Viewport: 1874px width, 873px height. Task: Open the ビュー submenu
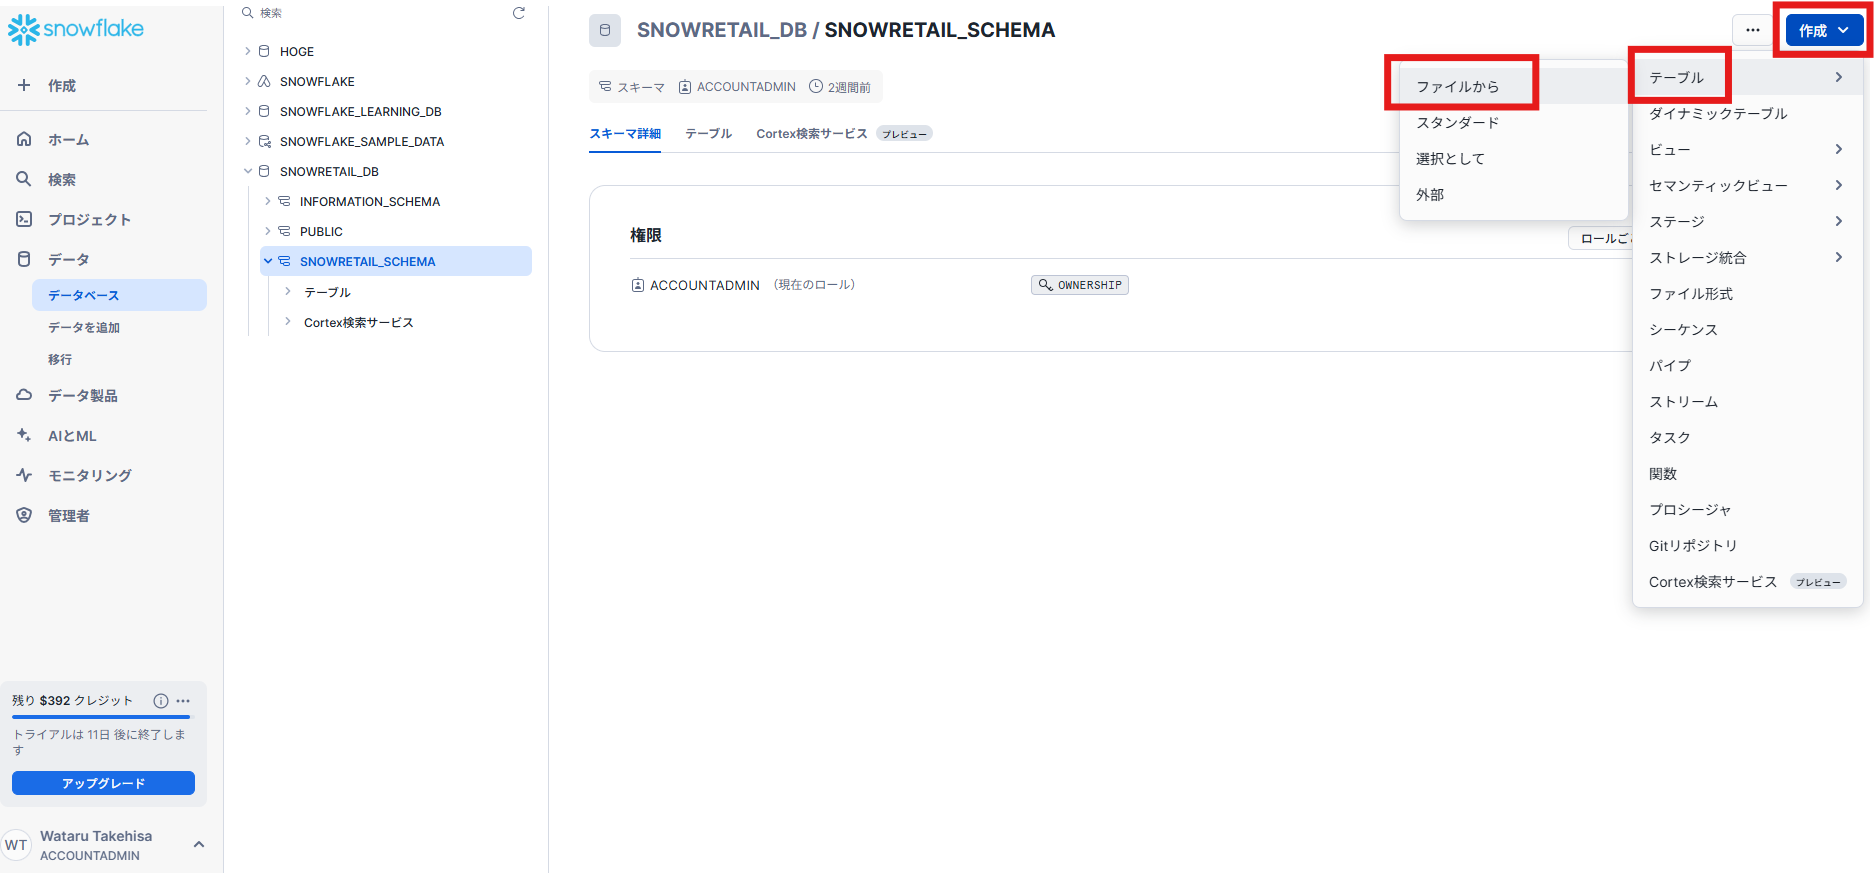point(1747,149)
